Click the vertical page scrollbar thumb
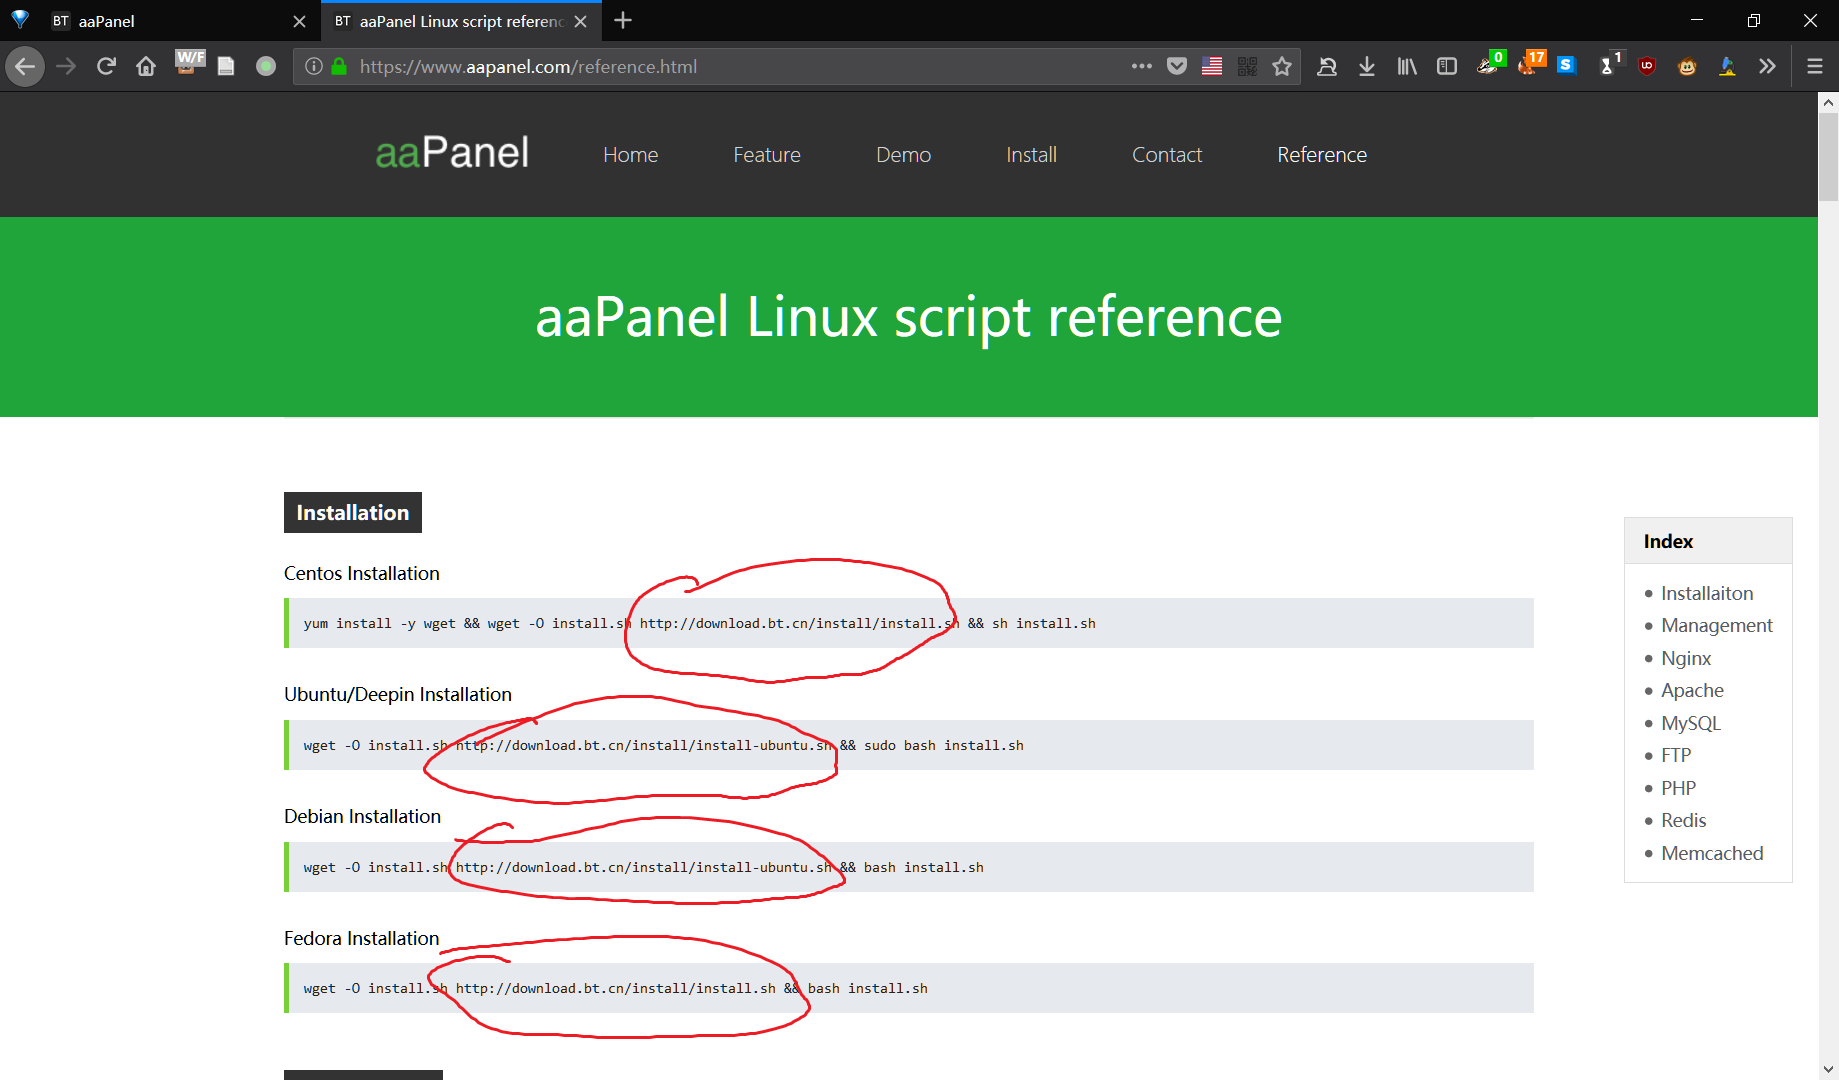This screenshot has width=1839, height=1080. click(x=1828, y=155)
